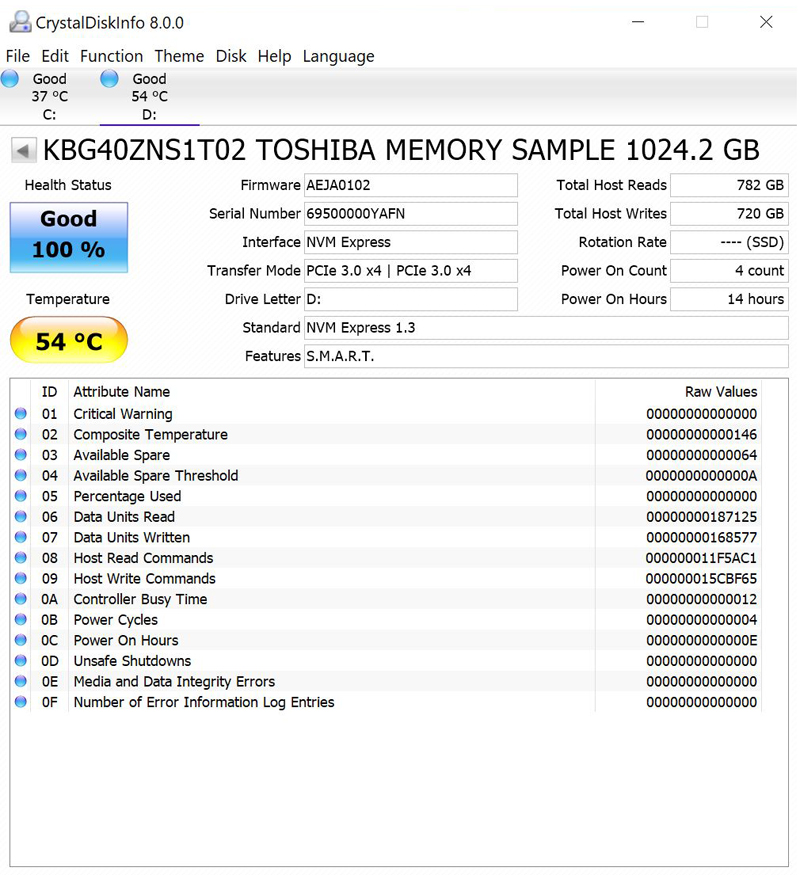The height and width of the screenshot is (875, 800).
Task: Open the Help menu
Action: 274,56
